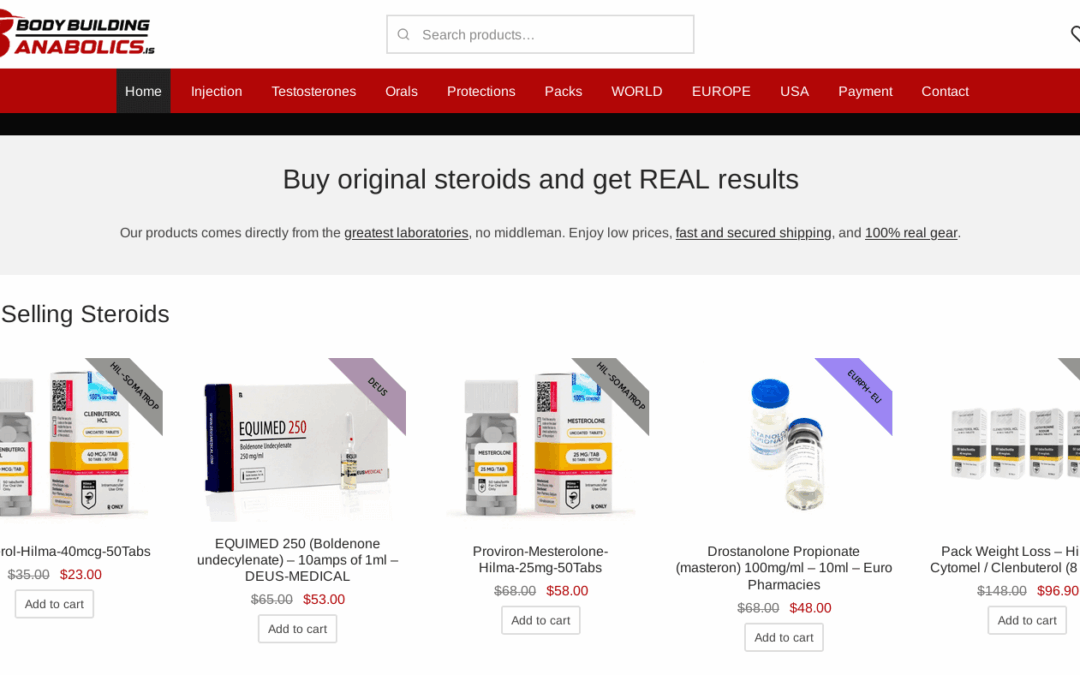Navigate to the Packs section
The image size is (1080, 675).
(563, 92)
